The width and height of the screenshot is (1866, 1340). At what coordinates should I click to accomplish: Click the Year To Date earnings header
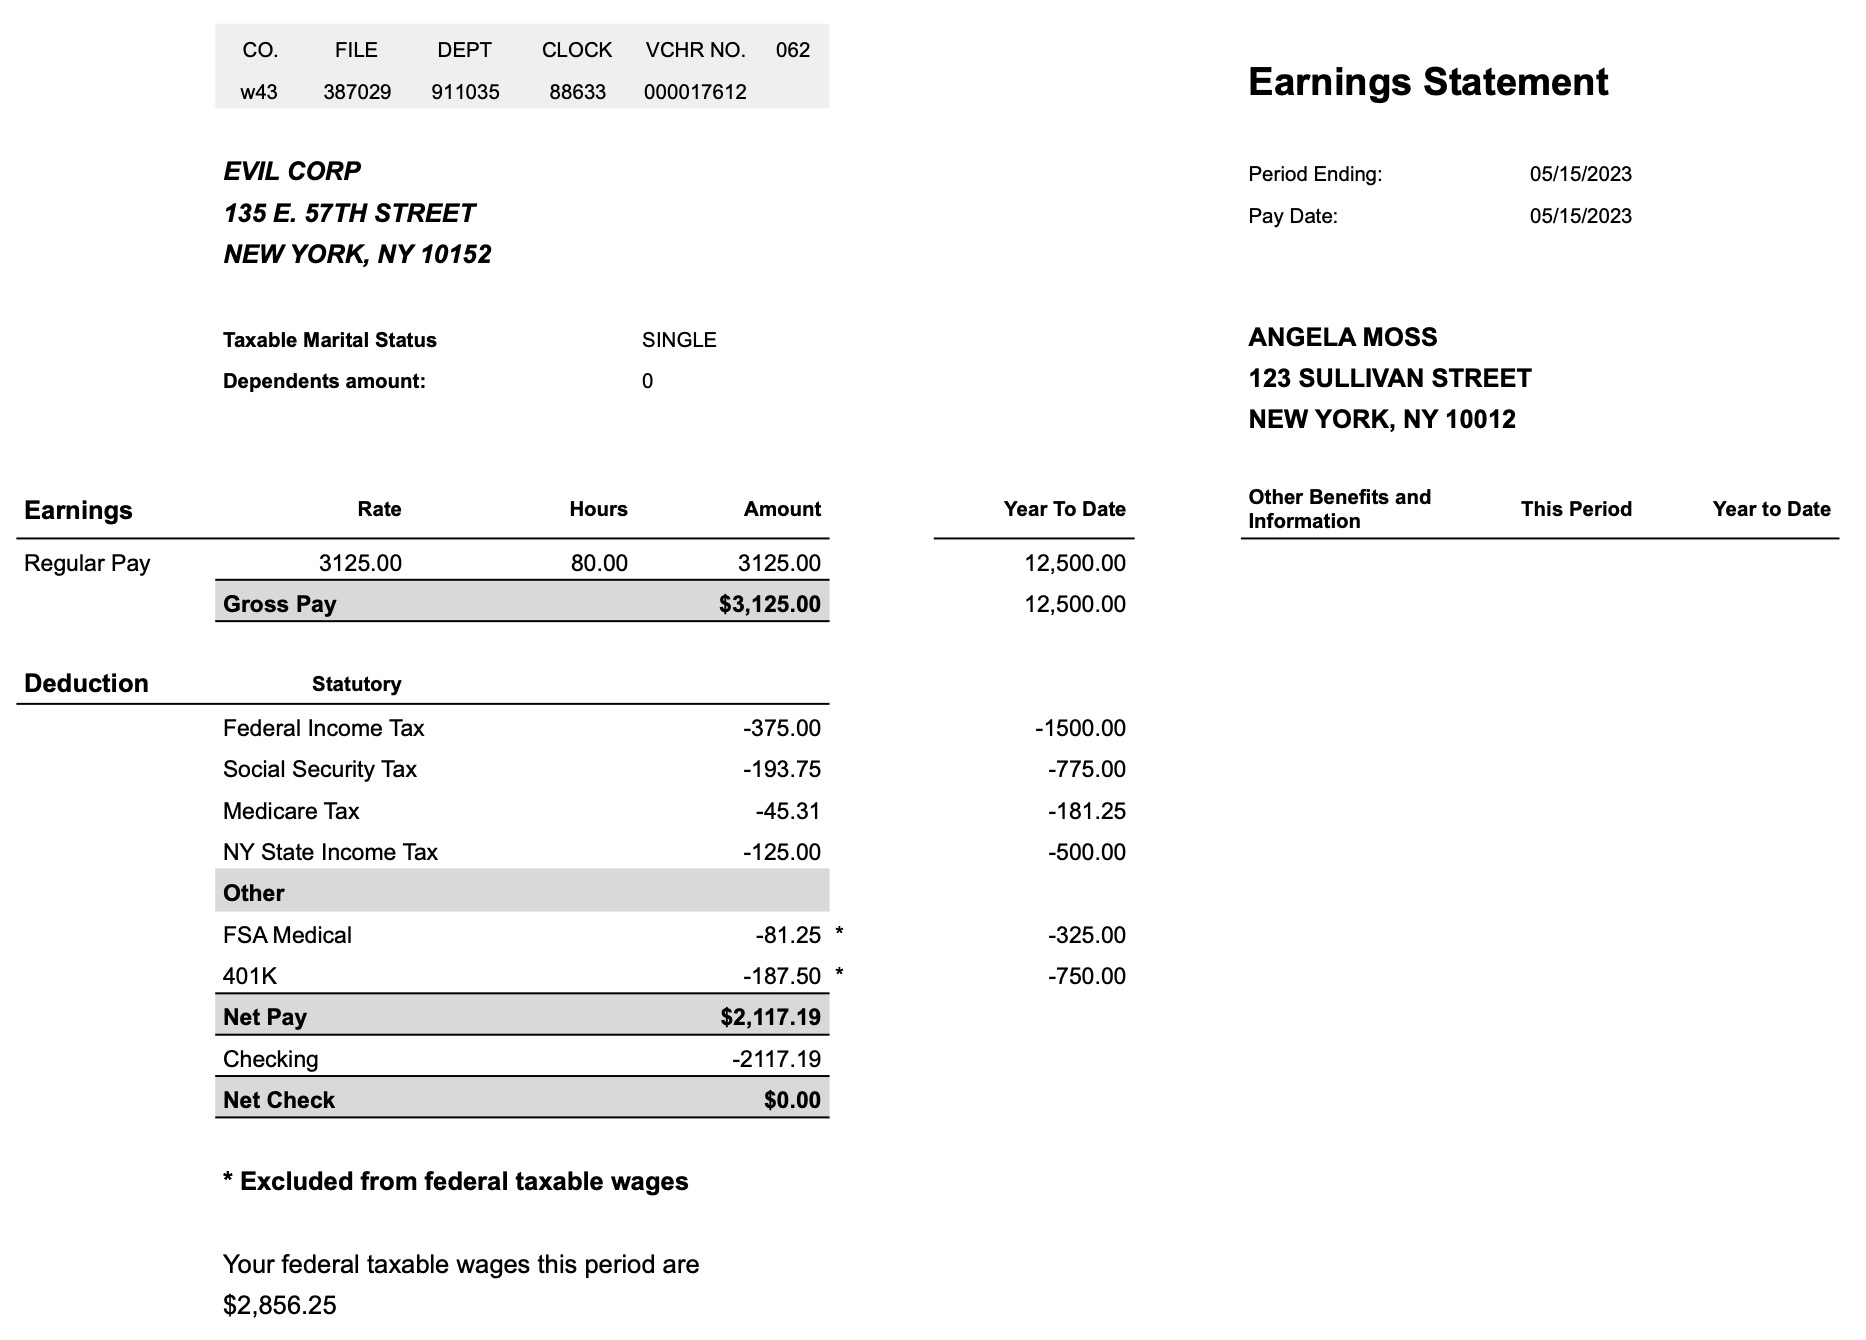point(1064,509)
